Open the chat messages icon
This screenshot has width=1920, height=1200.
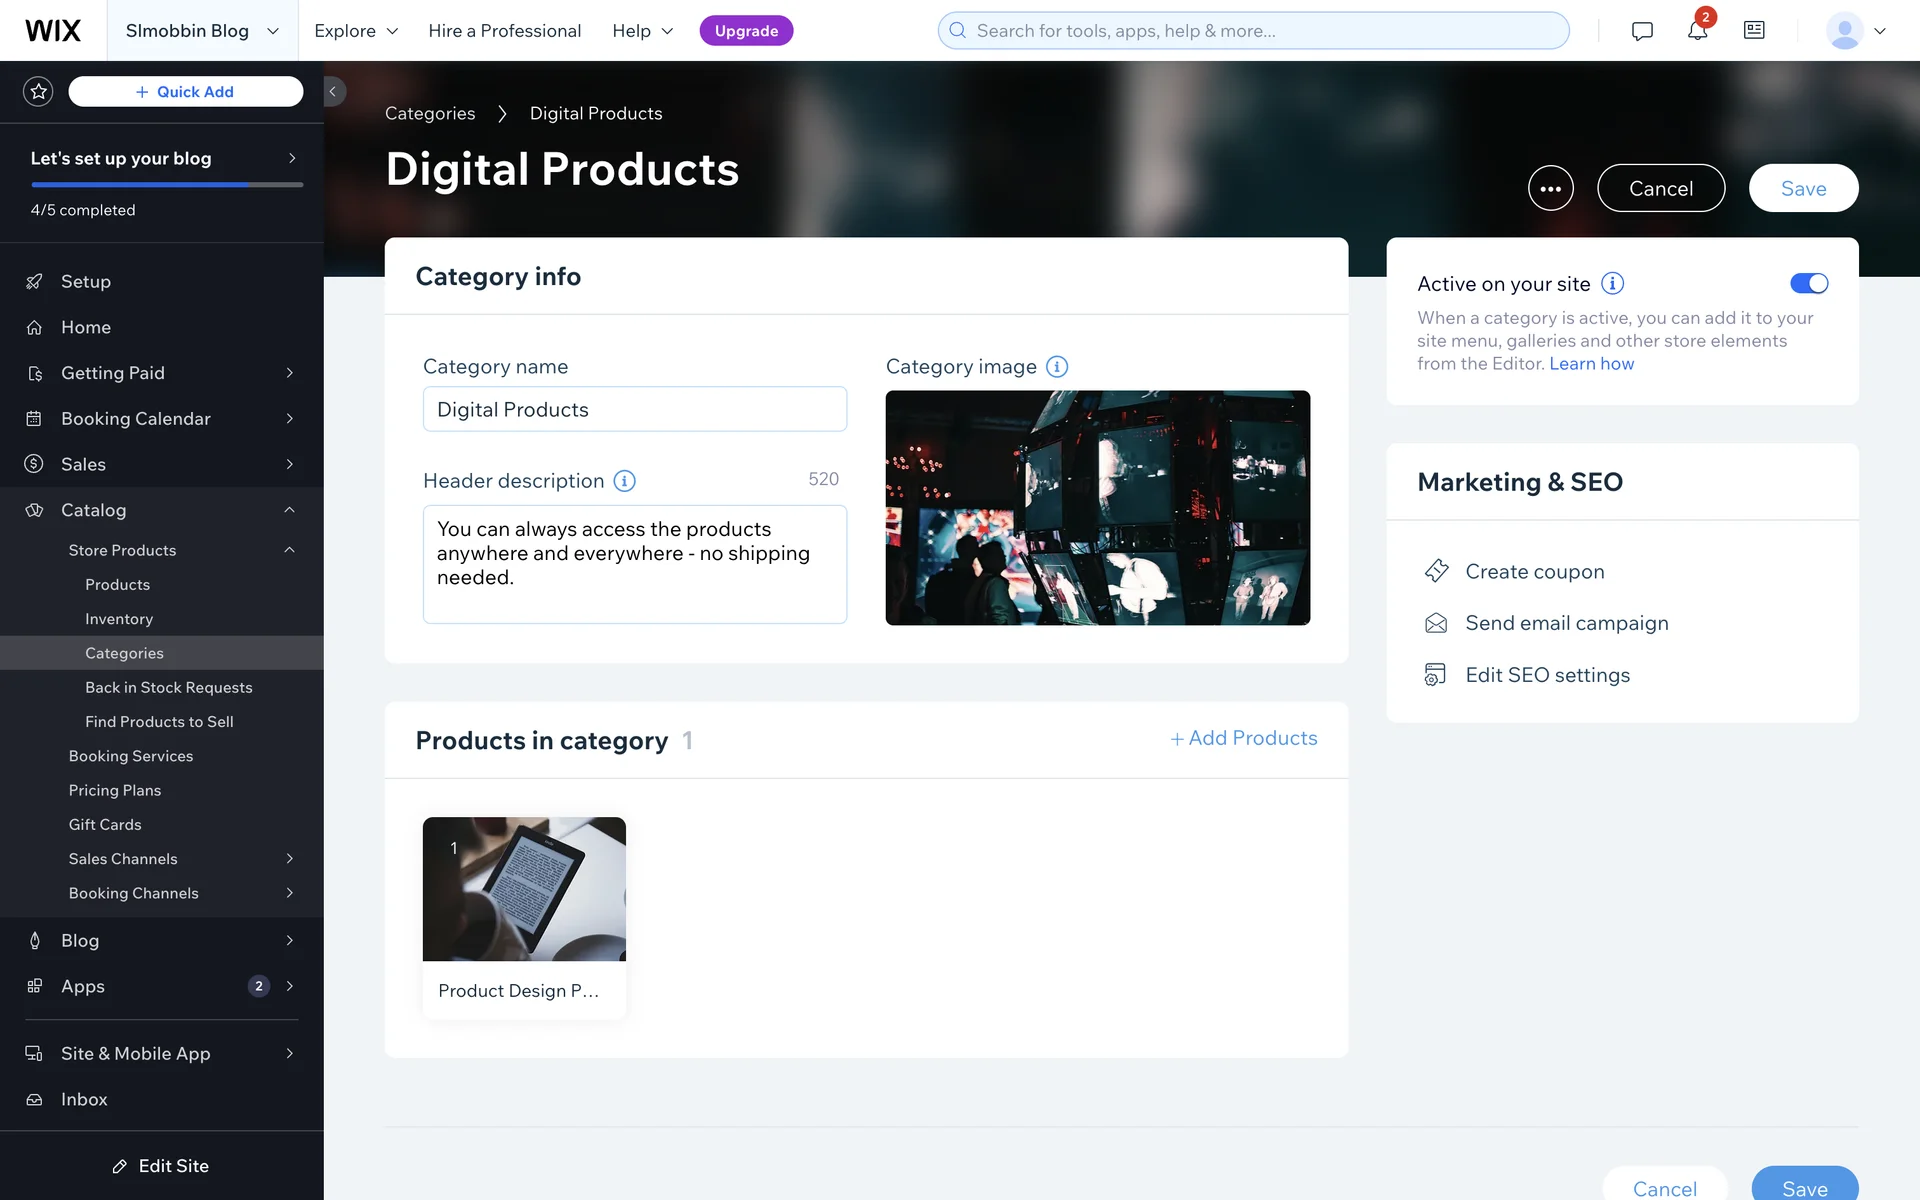point(1642,31)
